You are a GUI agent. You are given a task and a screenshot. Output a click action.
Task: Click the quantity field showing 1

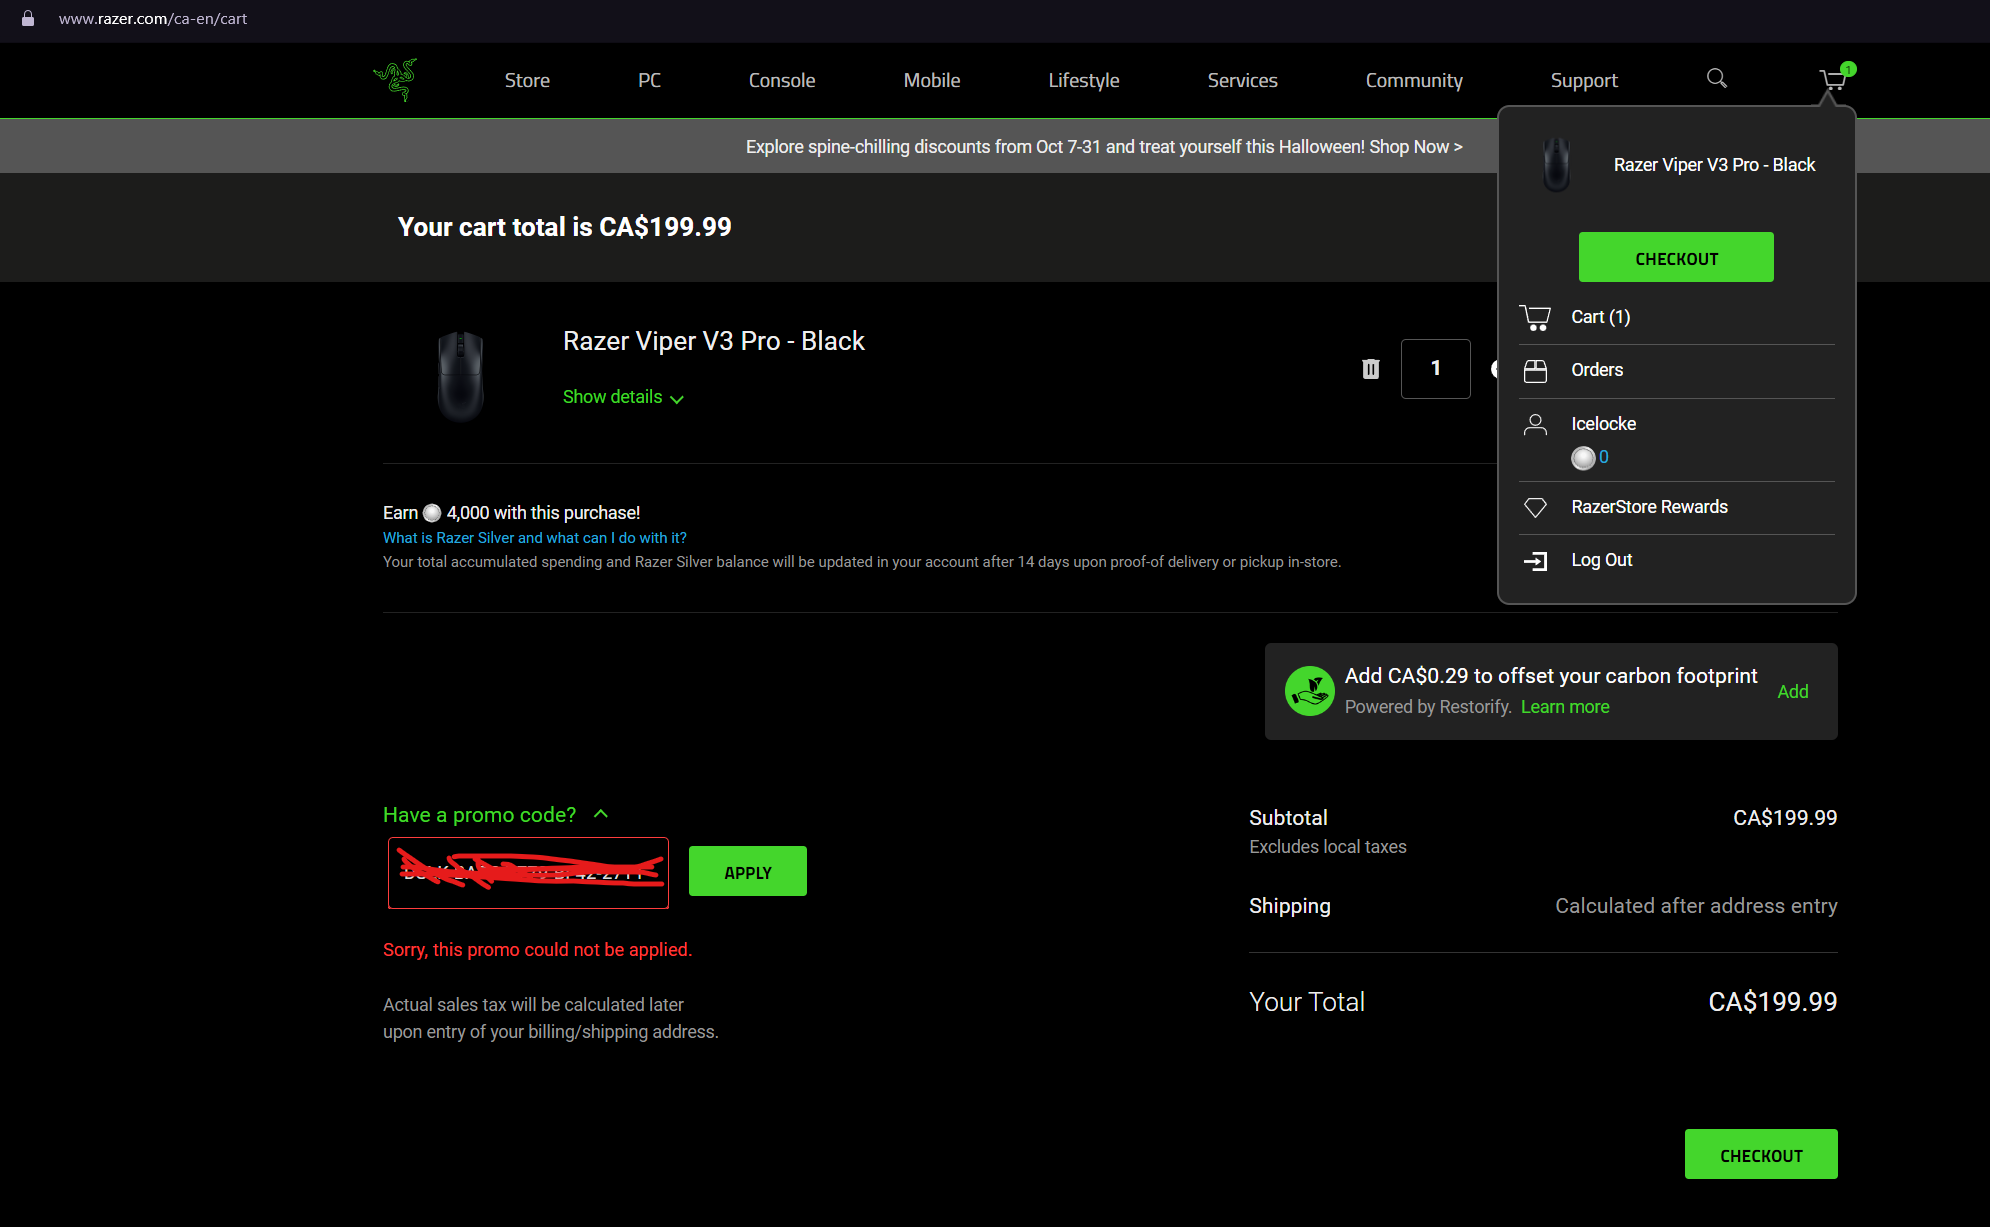[1435, 369]
